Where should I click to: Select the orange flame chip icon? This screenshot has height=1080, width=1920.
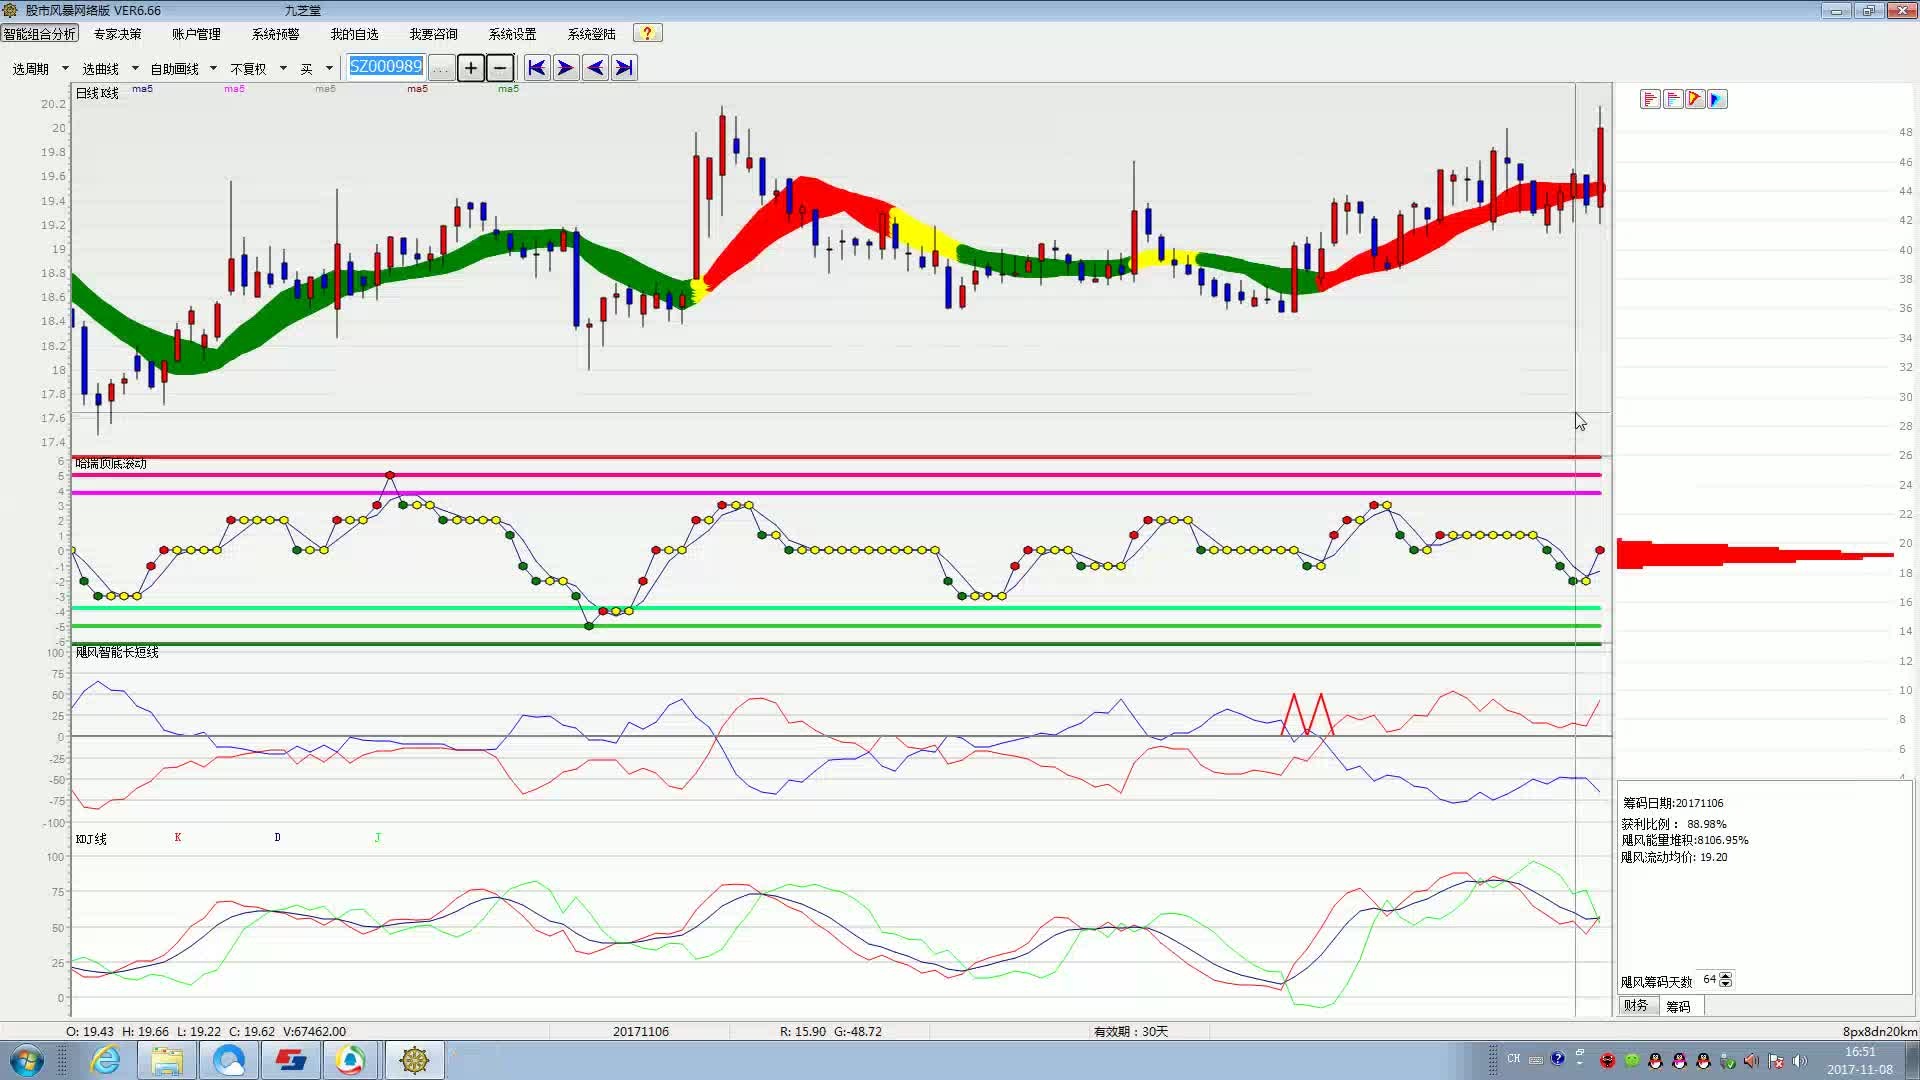pos(1695,99)
